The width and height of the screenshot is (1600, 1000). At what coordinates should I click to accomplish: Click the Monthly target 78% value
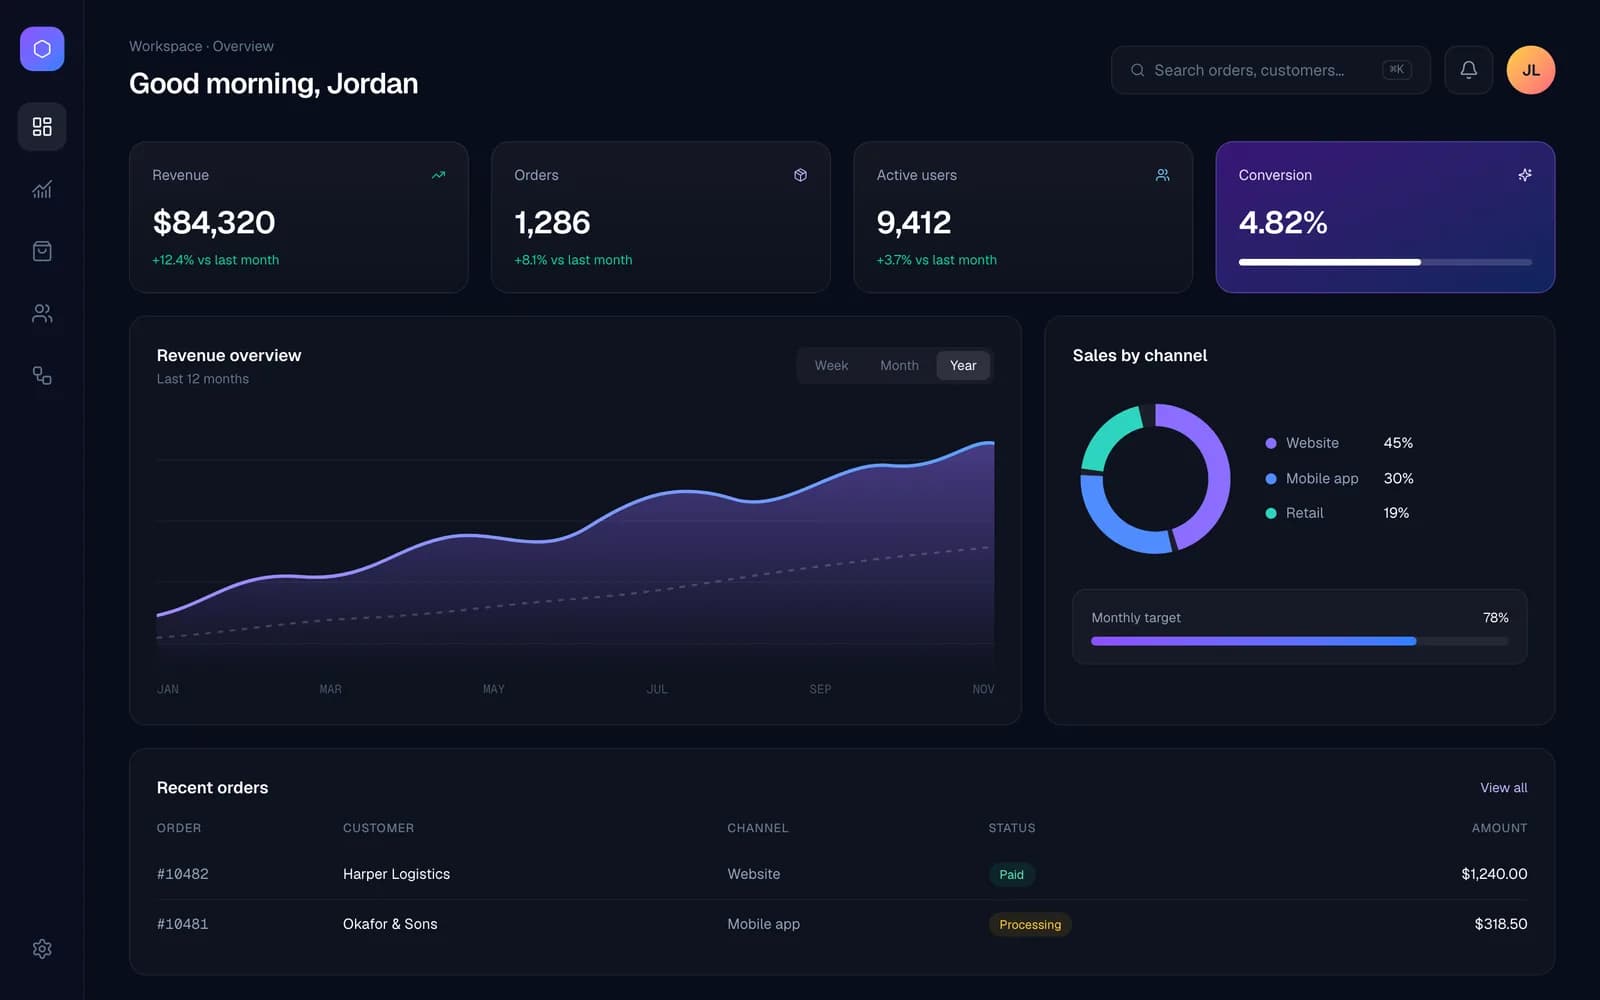tap(1495, 618)
